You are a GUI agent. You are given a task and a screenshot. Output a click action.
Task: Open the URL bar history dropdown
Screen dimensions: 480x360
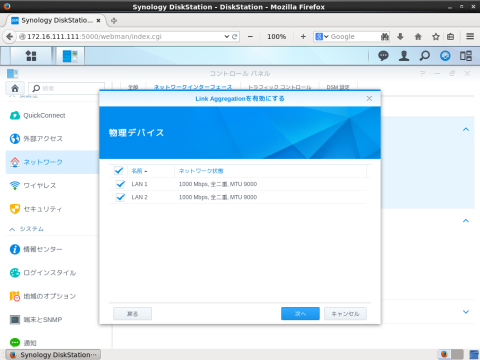coord(226,37)
